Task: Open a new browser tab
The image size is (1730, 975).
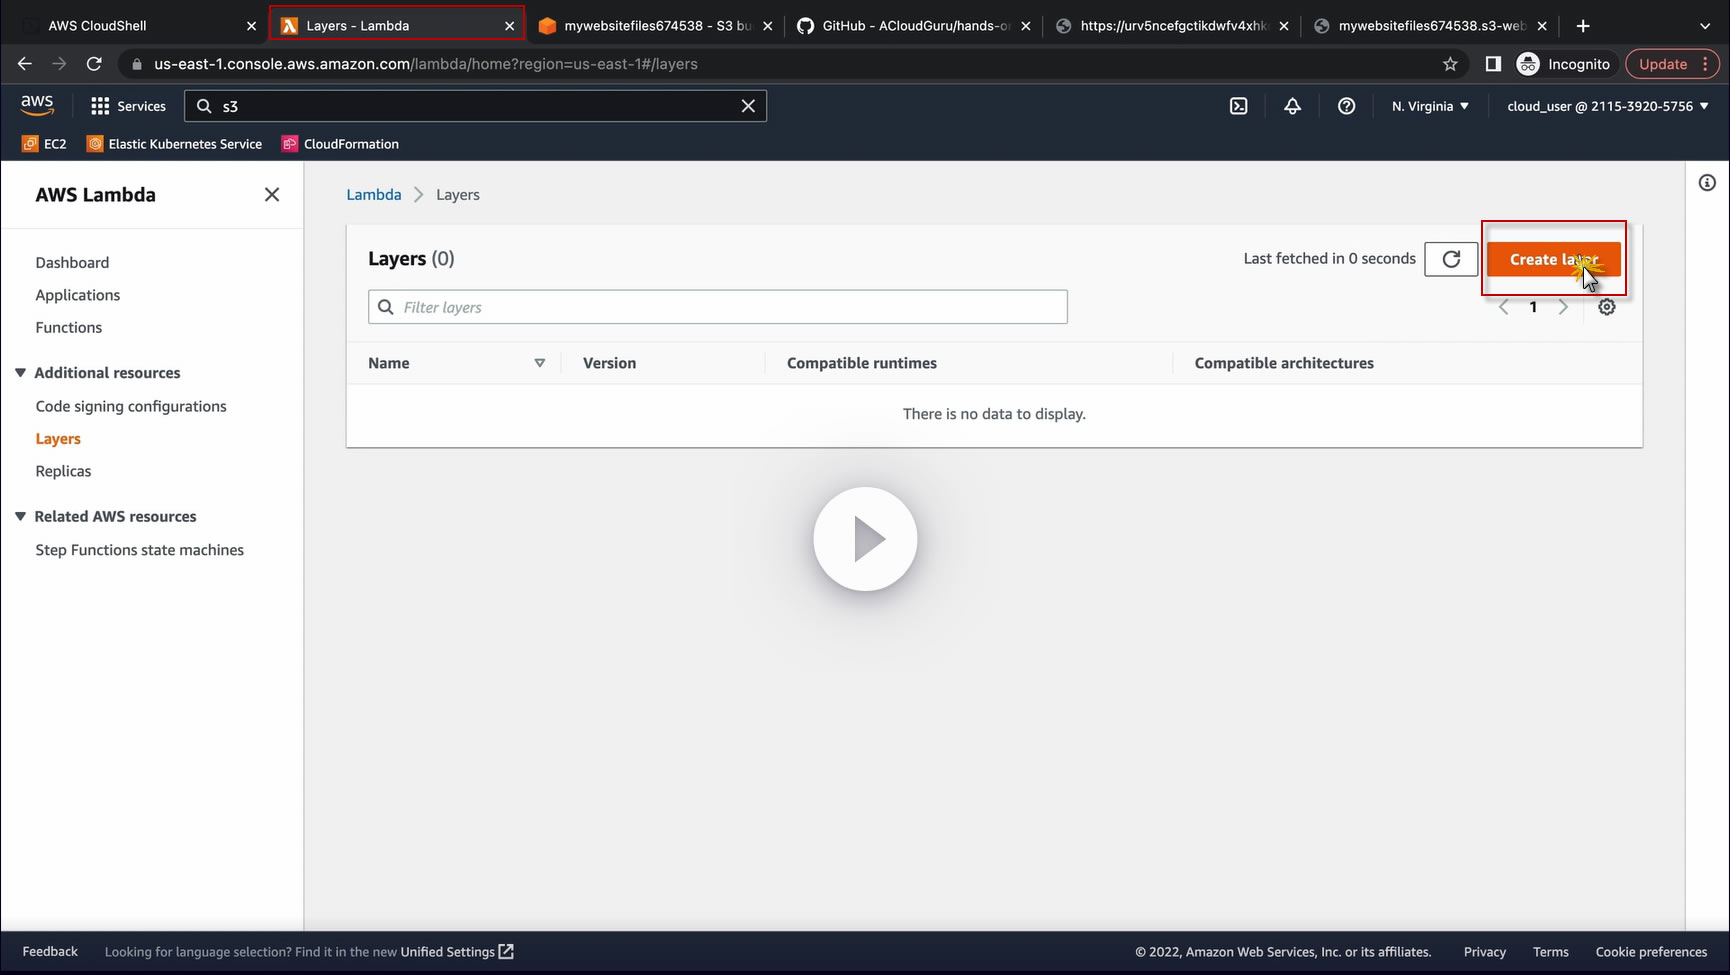Action: click(x=1583, y=26)
